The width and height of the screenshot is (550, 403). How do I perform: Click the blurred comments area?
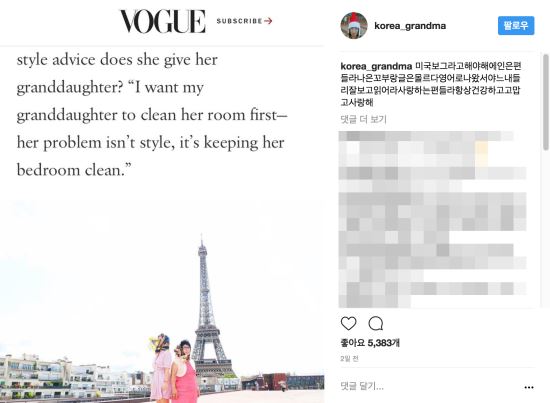point(432,219)
